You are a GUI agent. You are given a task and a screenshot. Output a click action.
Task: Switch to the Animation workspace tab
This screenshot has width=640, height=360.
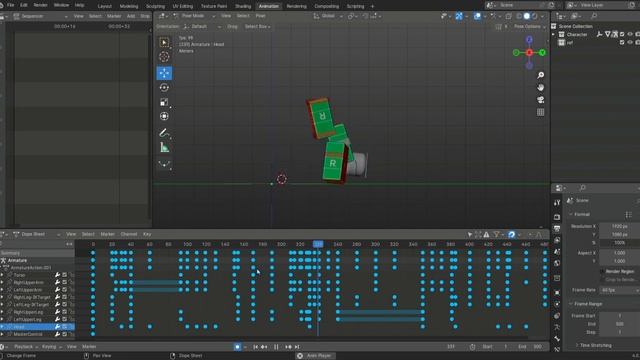click(269, 6)
